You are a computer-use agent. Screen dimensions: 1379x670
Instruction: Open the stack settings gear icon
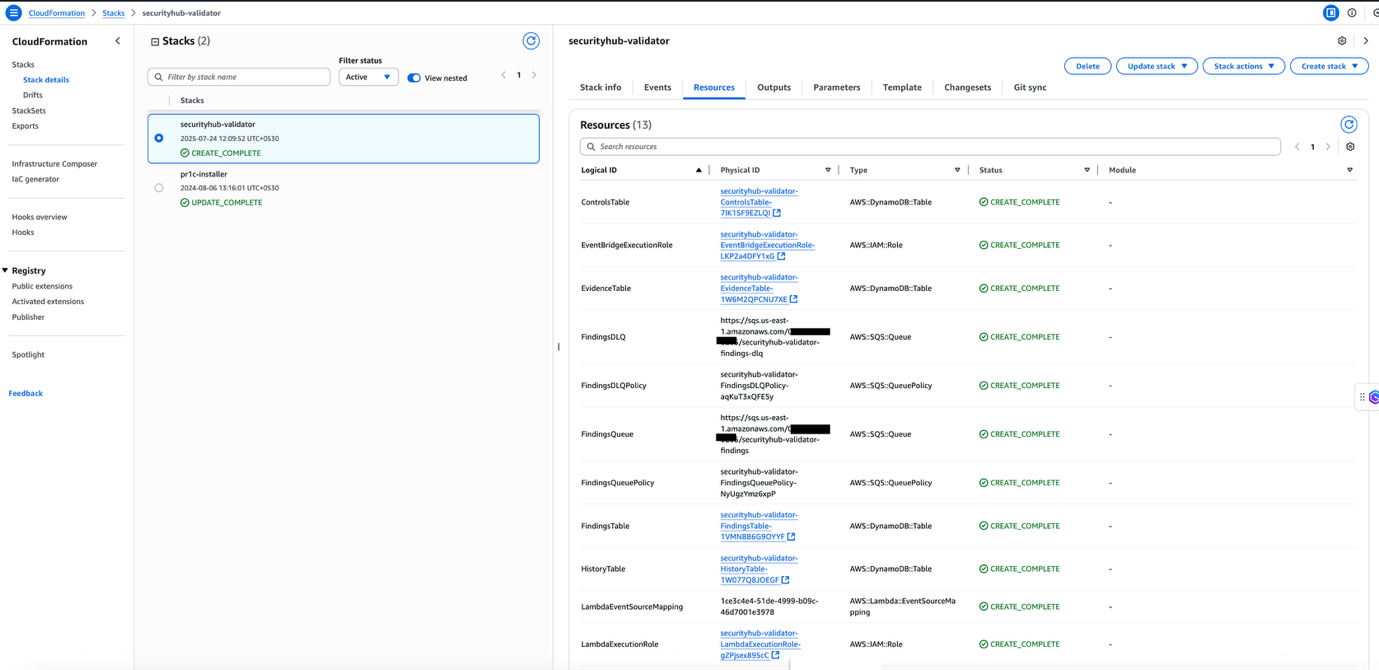1341,40
